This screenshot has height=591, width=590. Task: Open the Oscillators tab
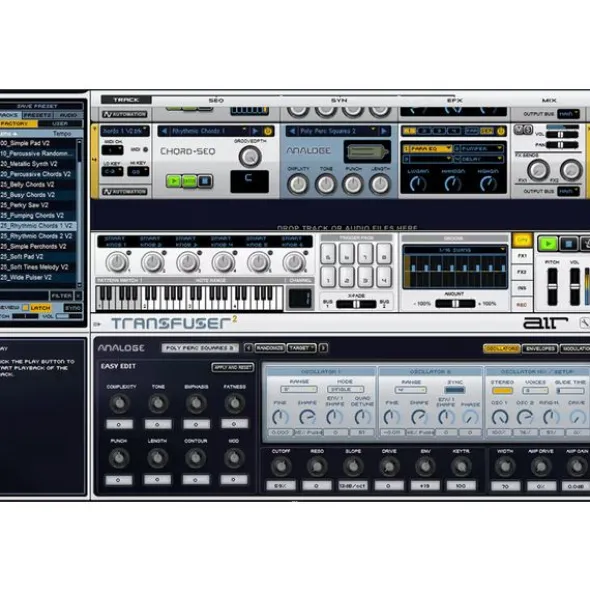(501, 348)
